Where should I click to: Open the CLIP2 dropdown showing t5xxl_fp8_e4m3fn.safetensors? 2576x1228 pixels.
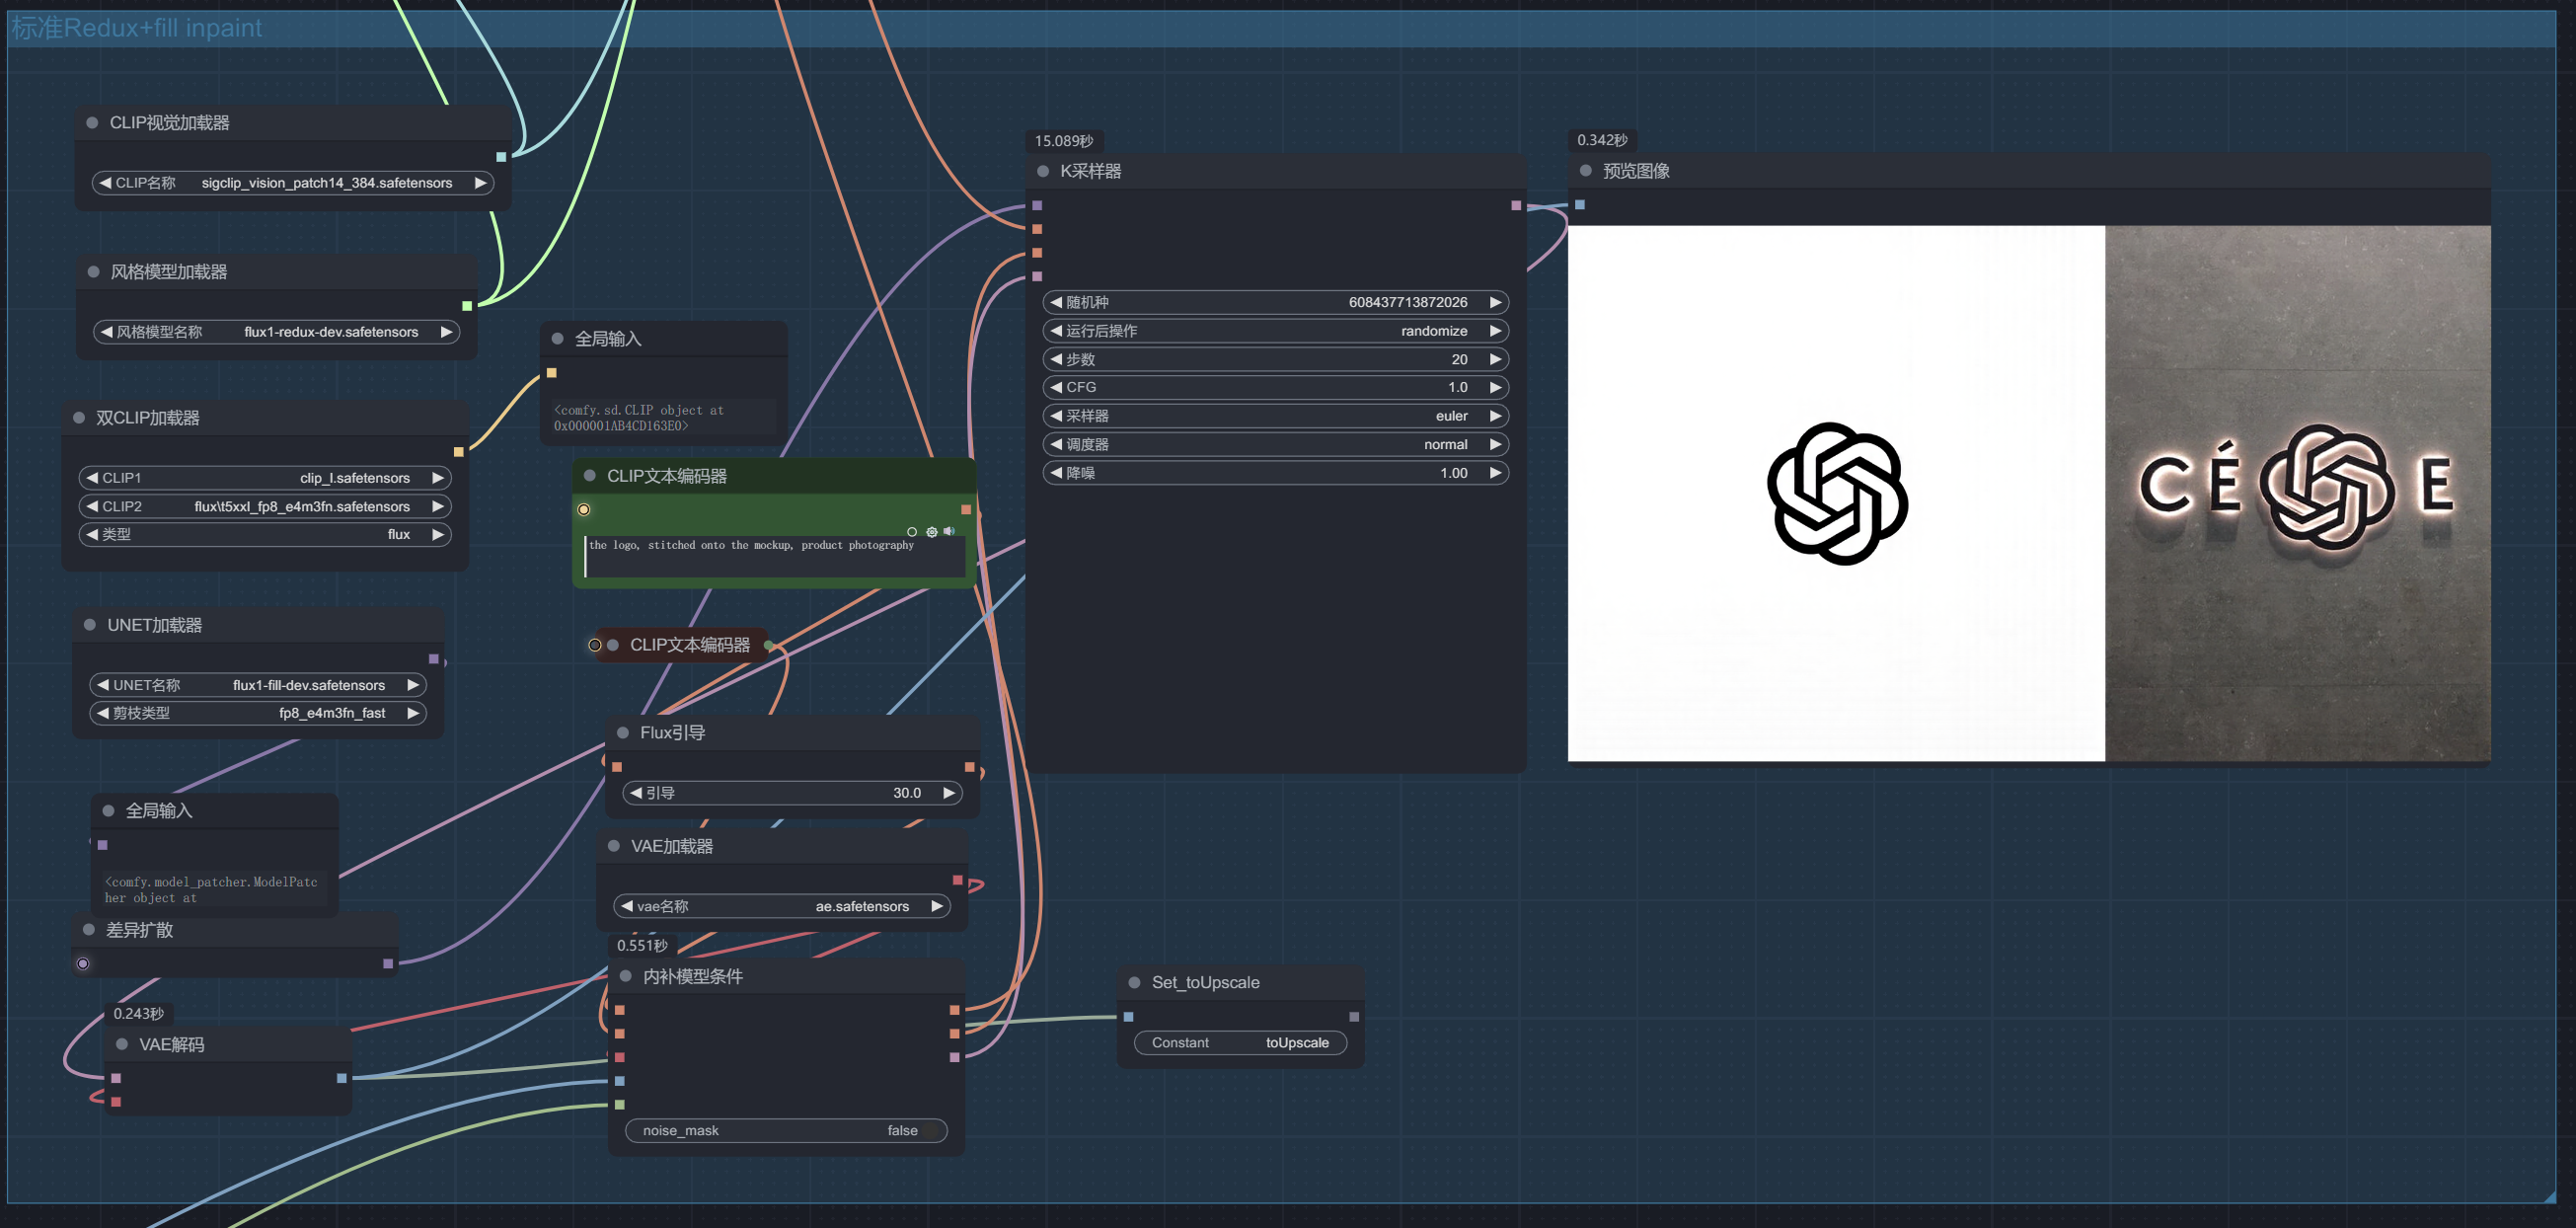[265, 506]
